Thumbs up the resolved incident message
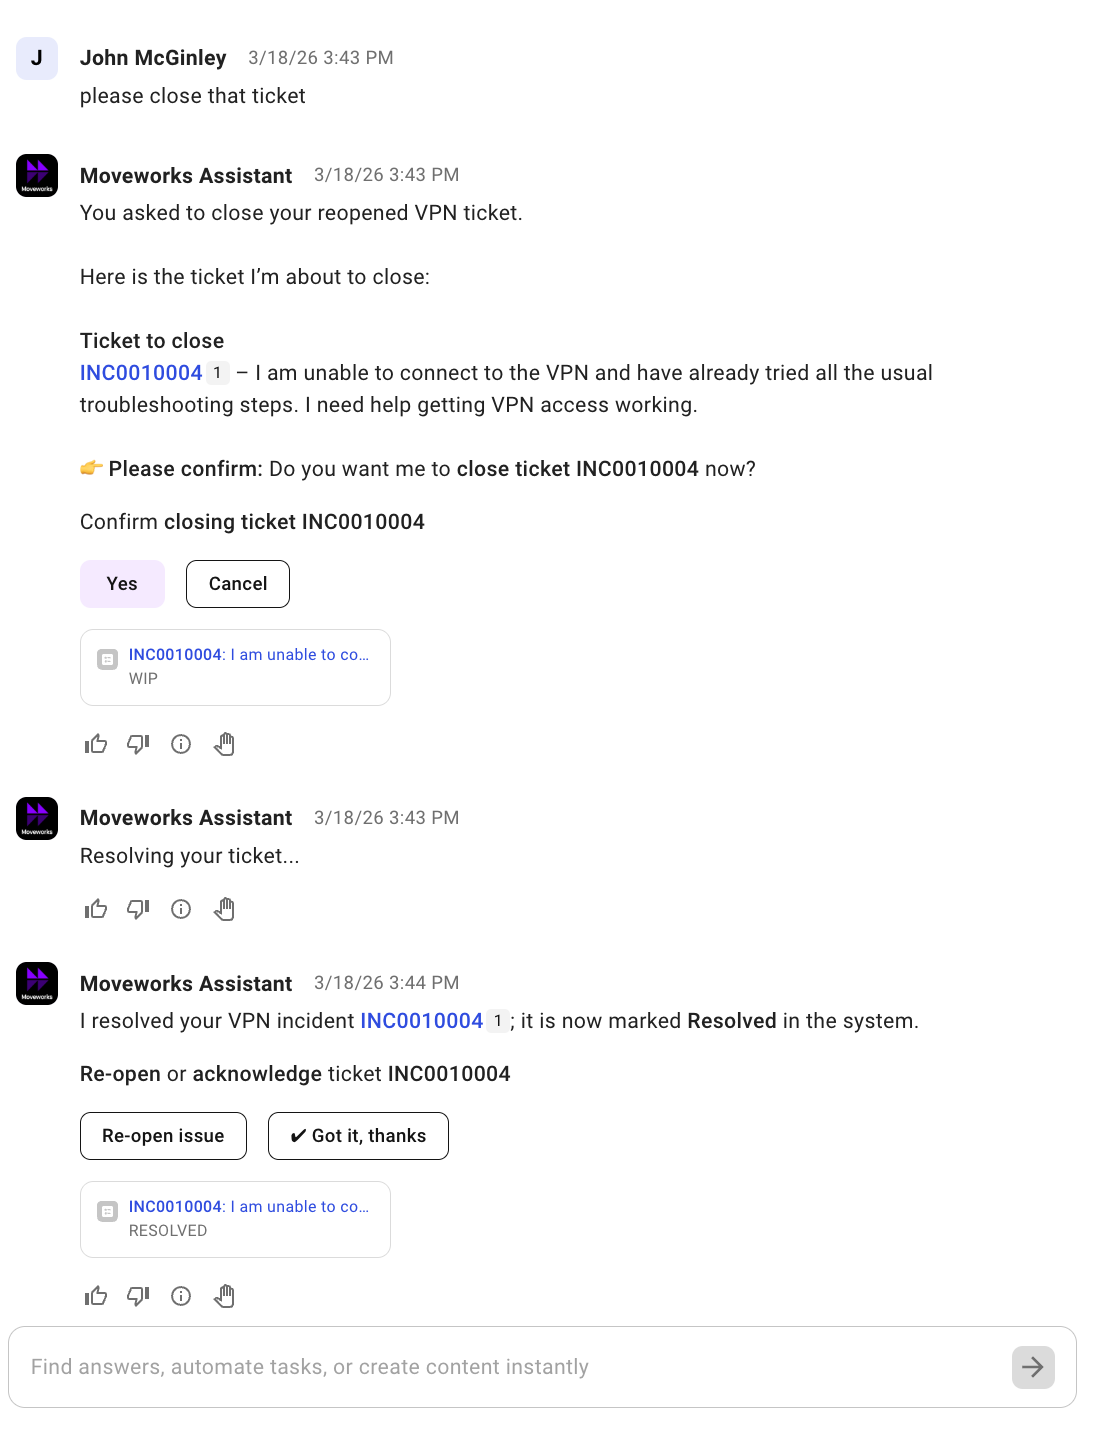The width and height of the screenshot is (1100, 1436). [96, 1296]
